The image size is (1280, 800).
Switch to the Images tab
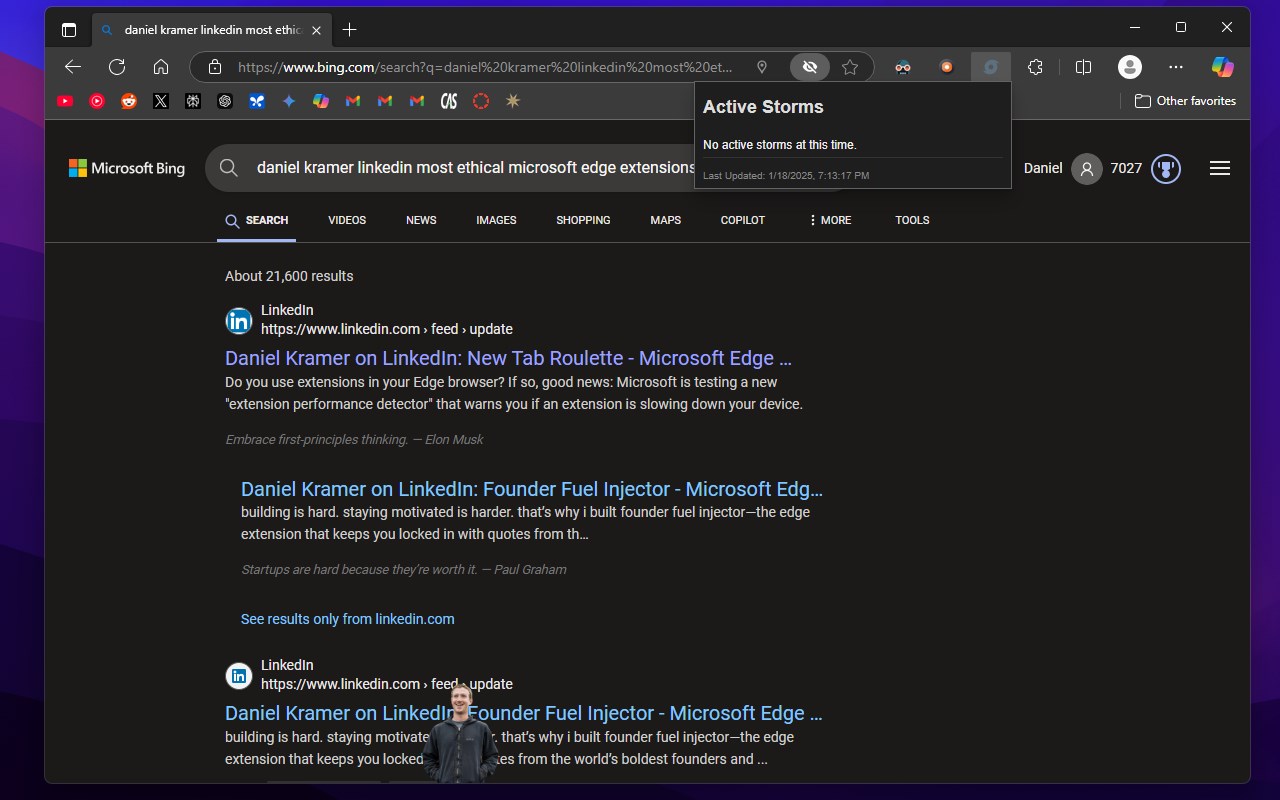point(496,220)
